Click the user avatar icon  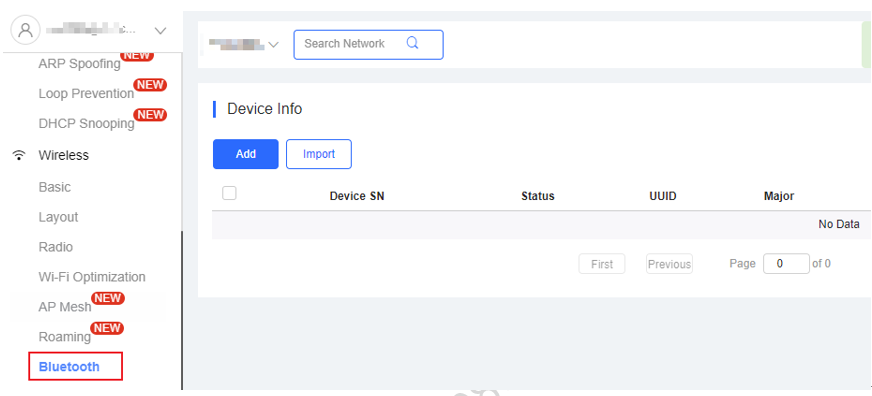26,30
